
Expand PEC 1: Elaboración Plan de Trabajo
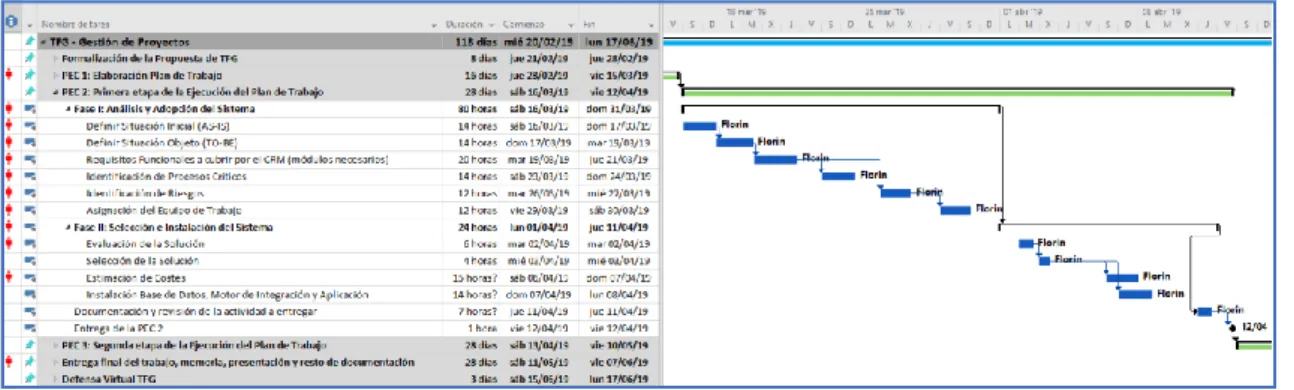[x=56, y=75]
